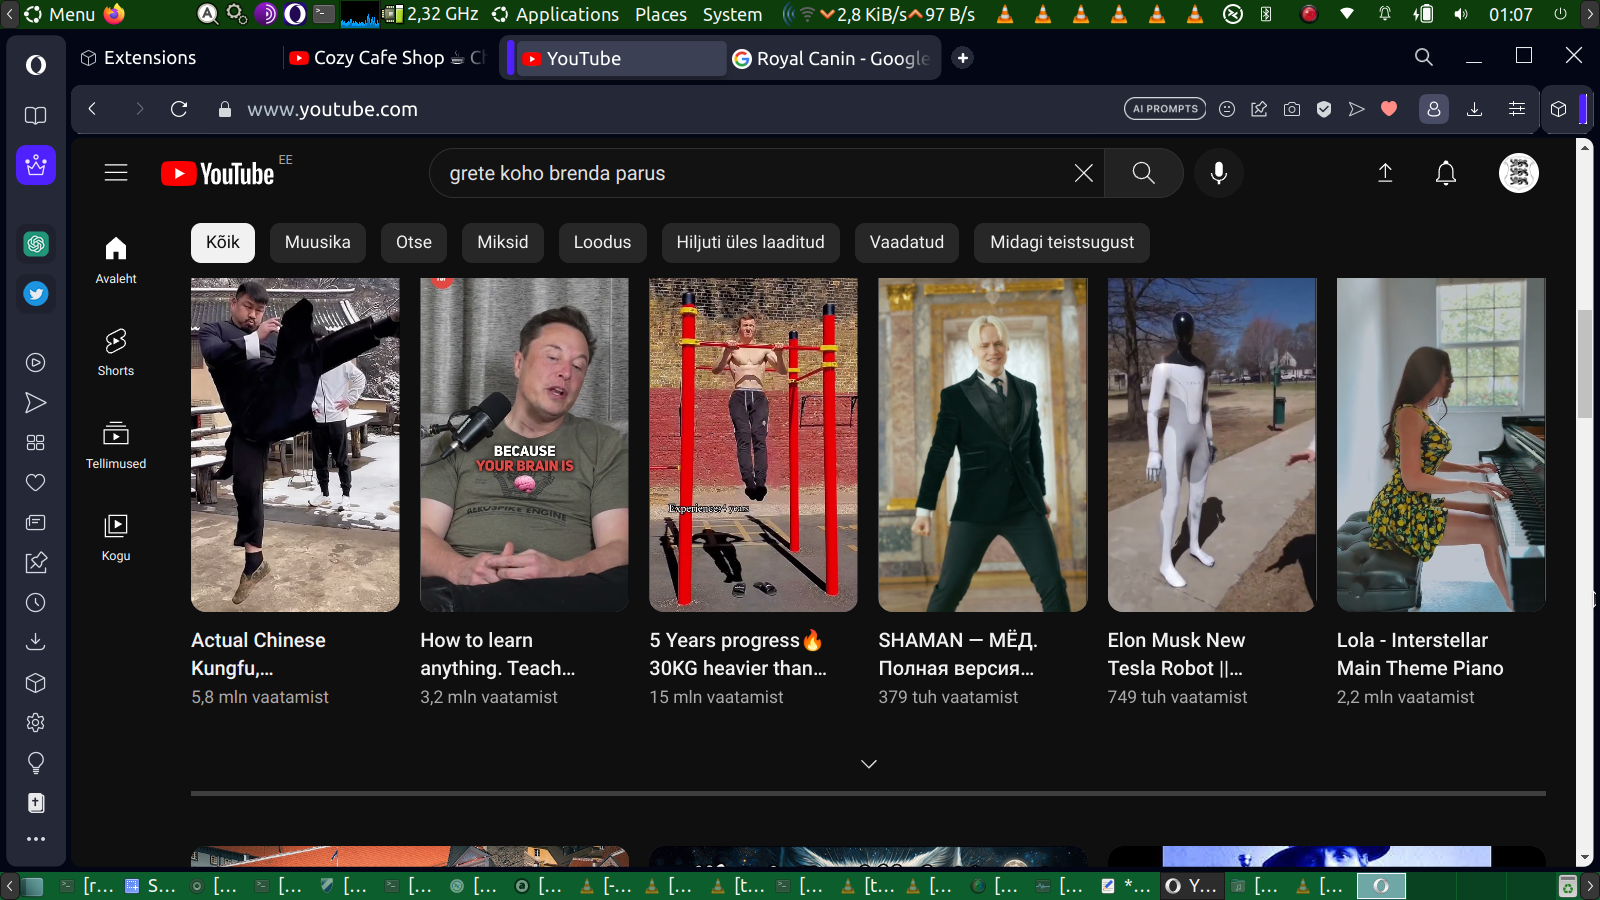Click the search field with query text
Image resolution: width=1600 pixels, height=900 pixels.
(x=750, y=173)
